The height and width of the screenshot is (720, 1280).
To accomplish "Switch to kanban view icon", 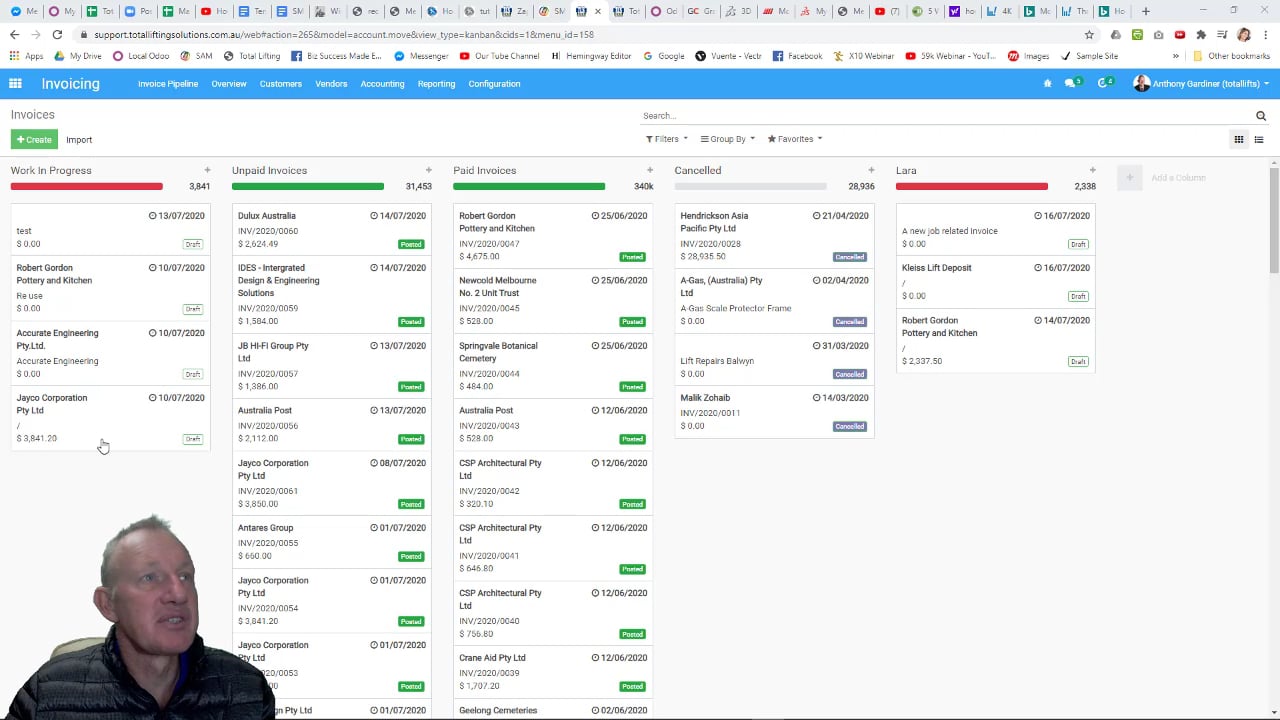I will click(1238, 139).
